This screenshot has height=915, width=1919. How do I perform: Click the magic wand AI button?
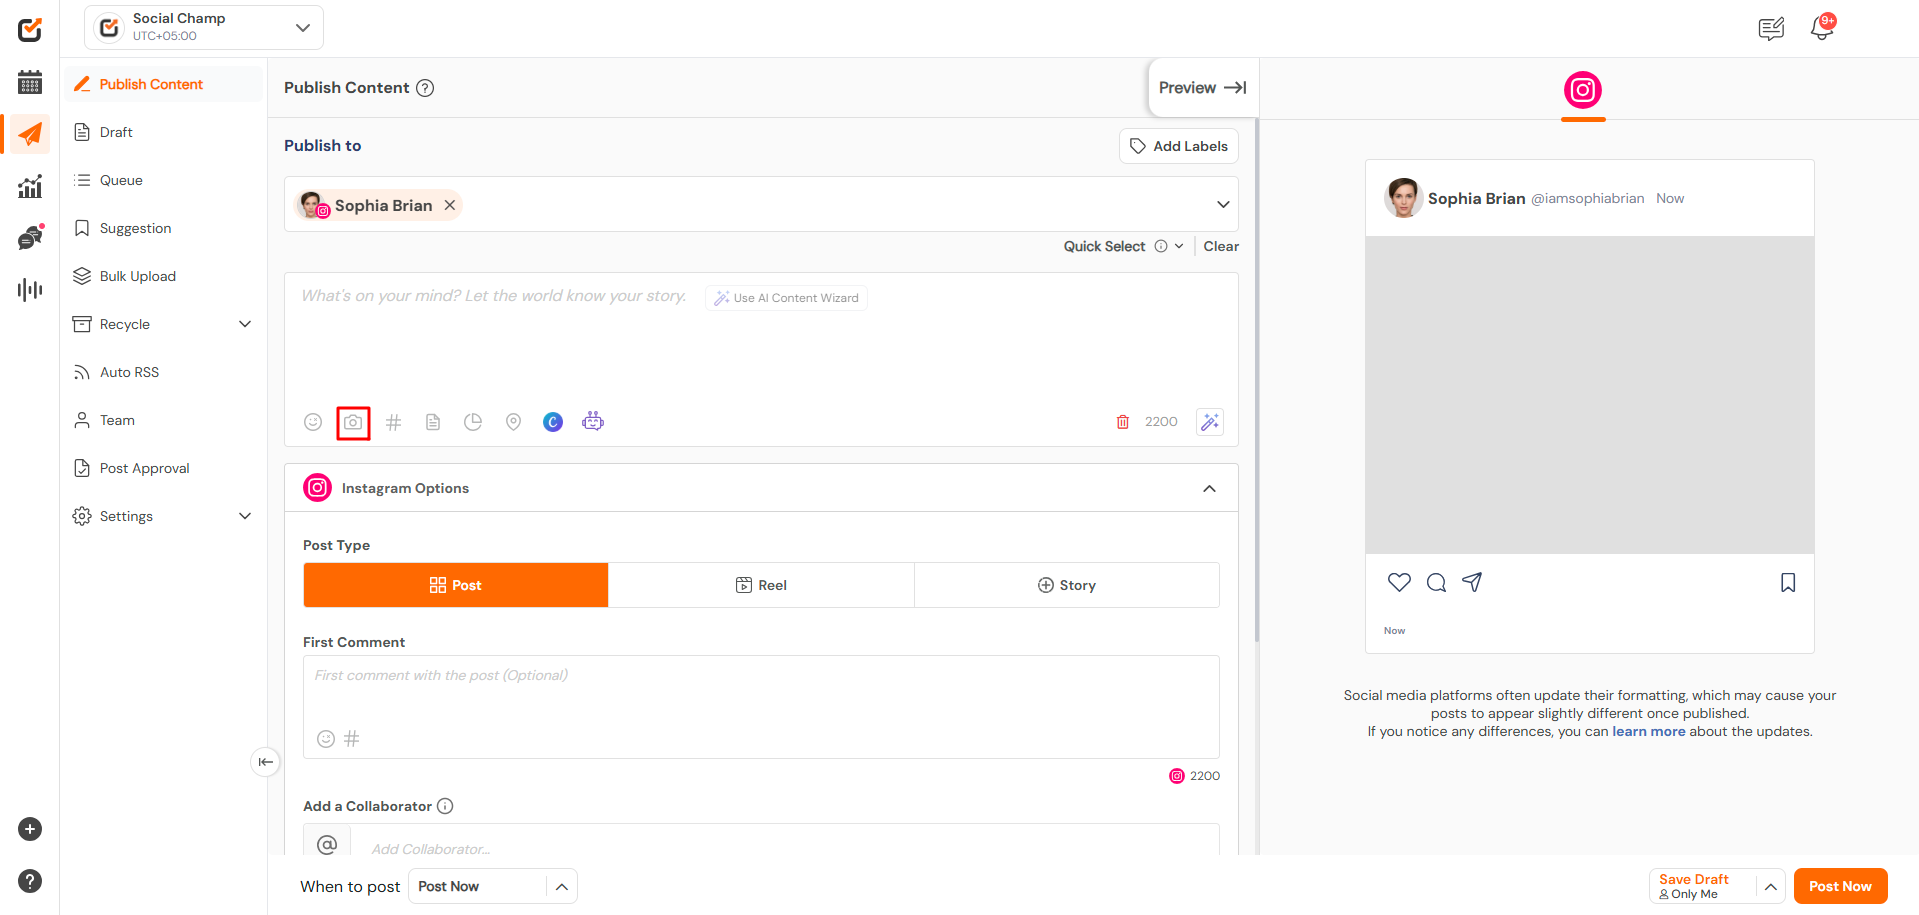pyautogui.click(x=1210, y=422)
